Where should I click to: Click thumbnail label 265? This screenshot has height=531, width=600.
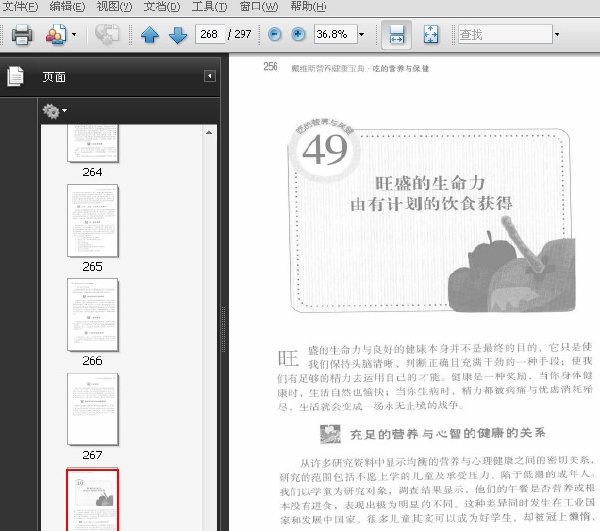92,266
